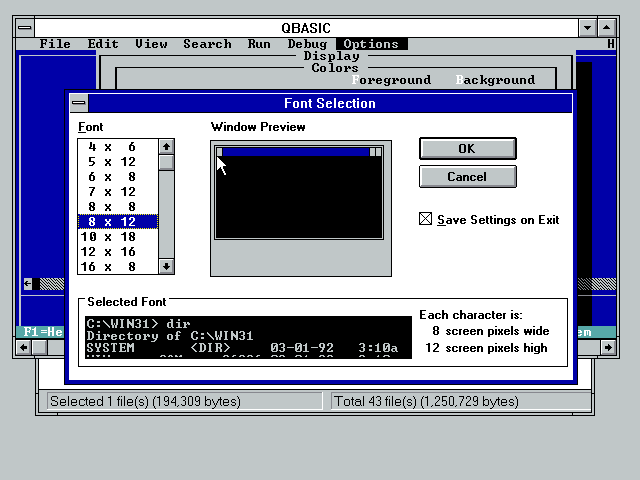The width and height of the screenshot is (640, 480).
Task: Click the OK button
Action: pyautogui.click(x=468, y=149)
